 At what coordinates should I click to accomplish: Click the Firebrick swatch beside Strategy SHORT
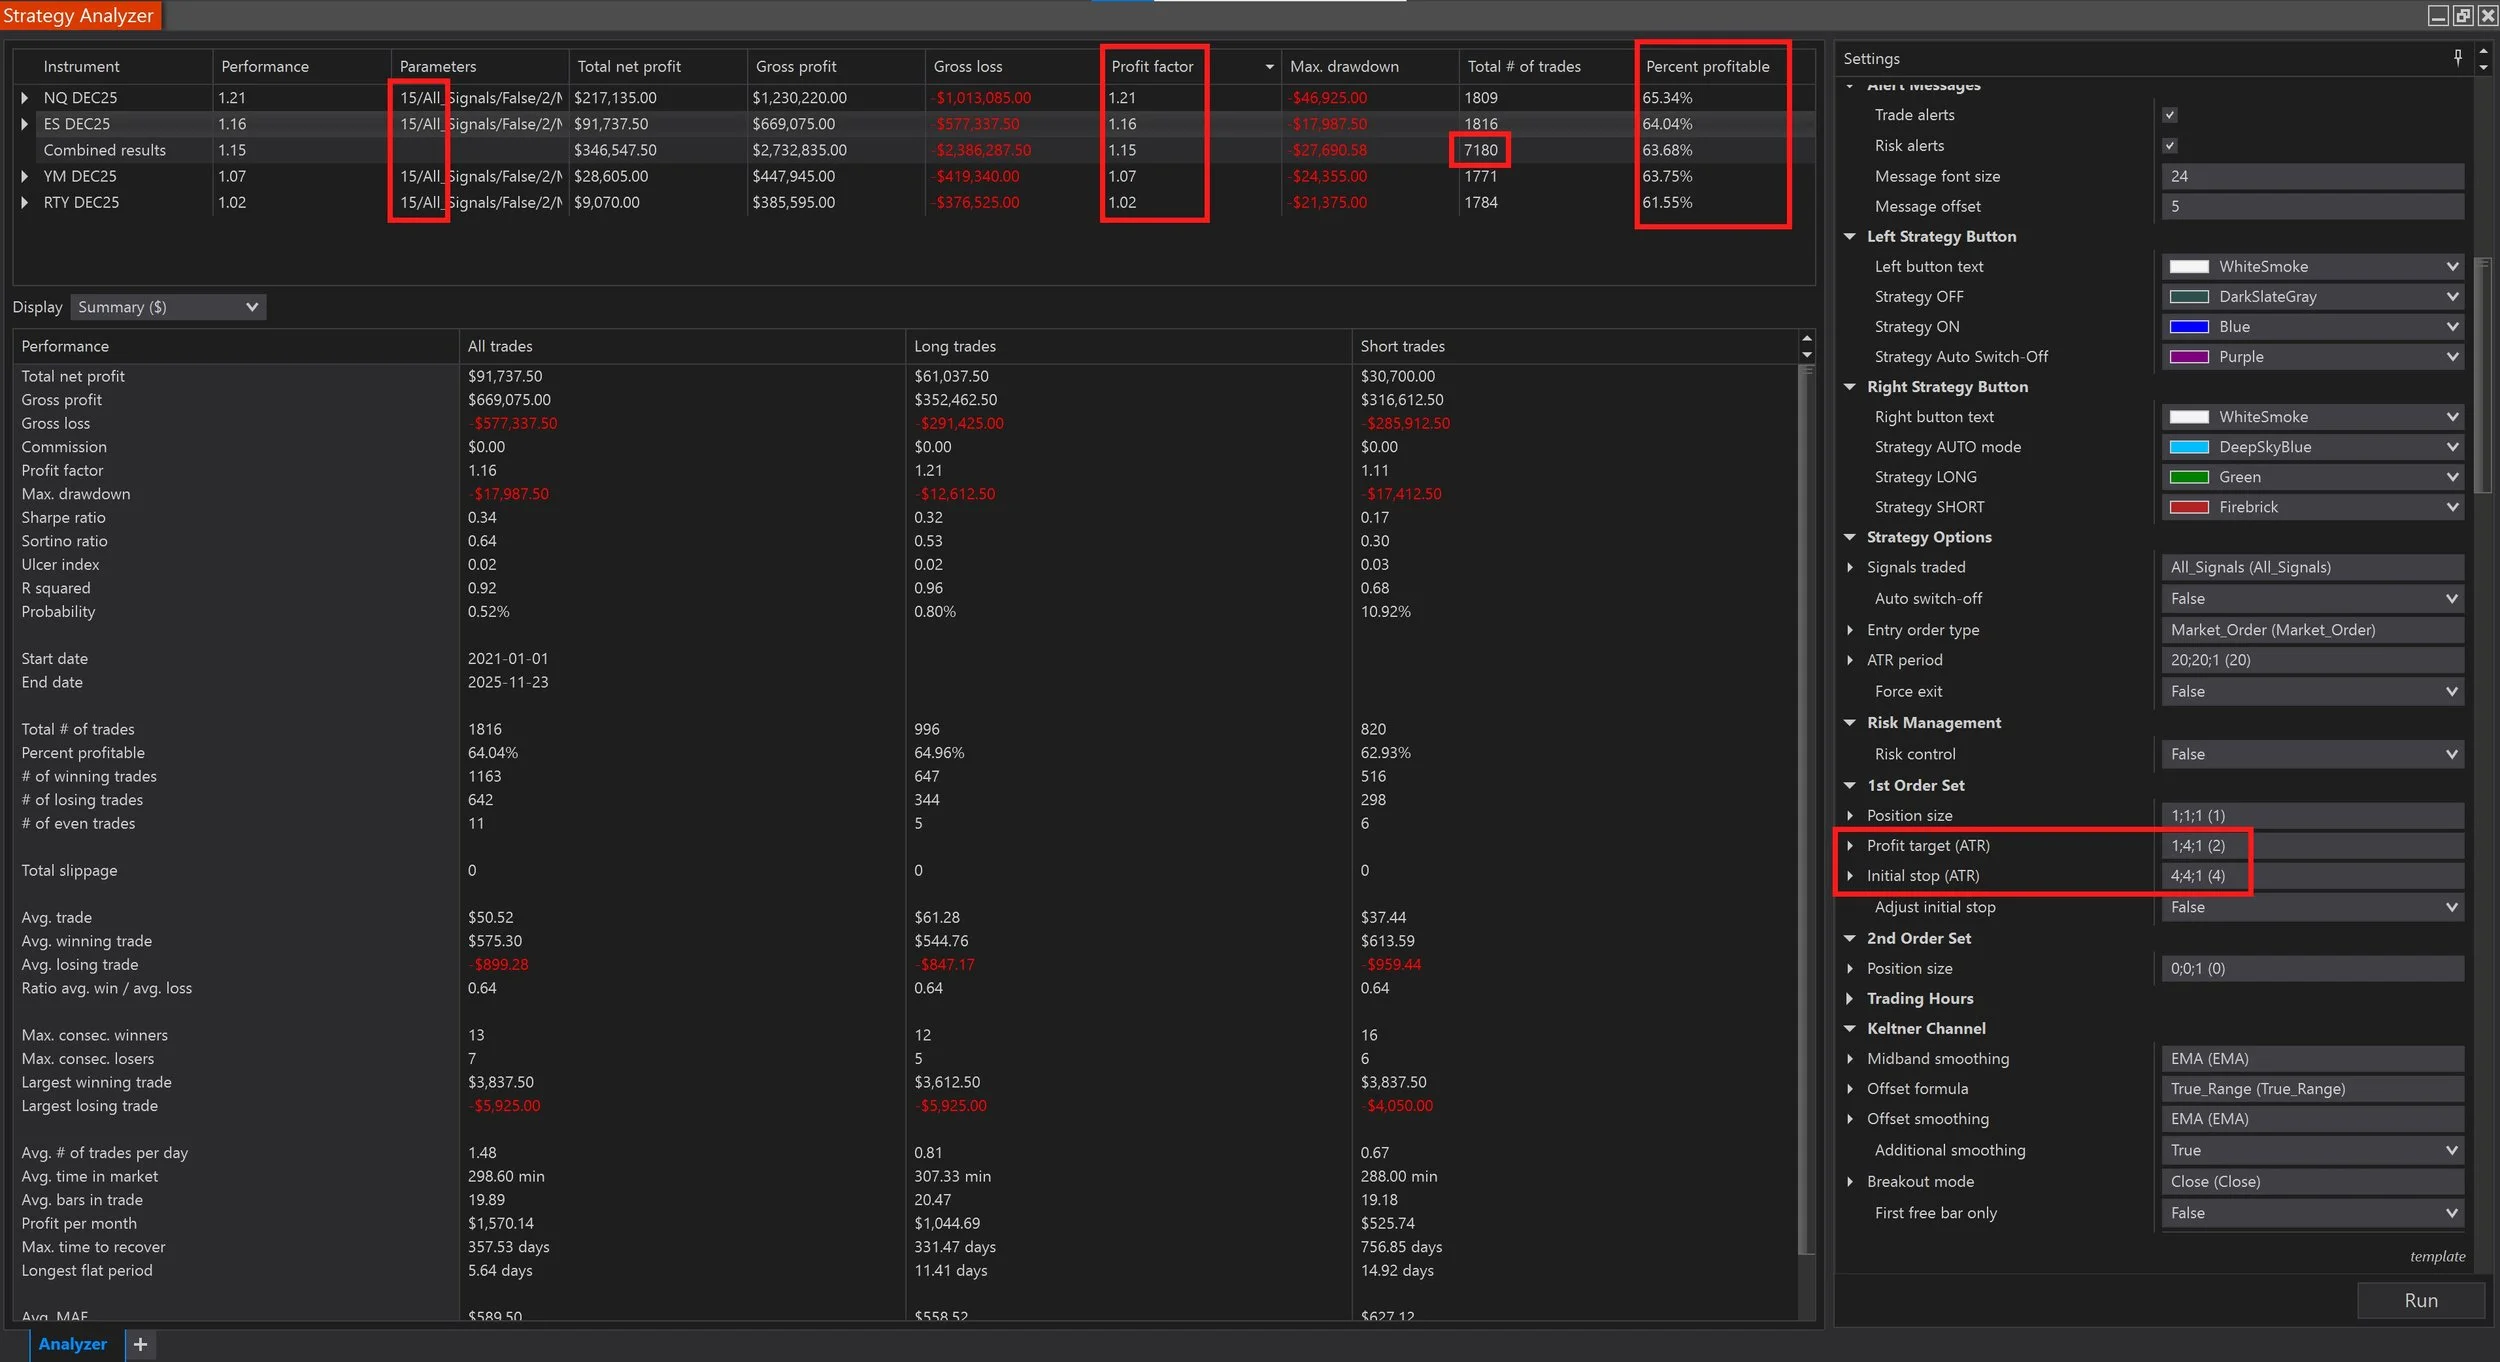click(x=2191, y=507)
